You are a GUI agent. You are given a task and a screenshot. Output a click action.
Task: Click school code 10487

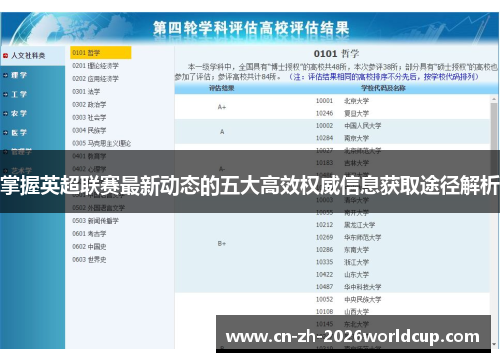[x=324, y=287]
